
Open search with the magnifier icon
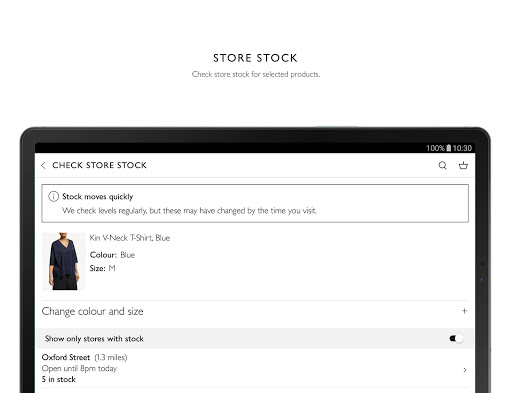click(443, 165)
